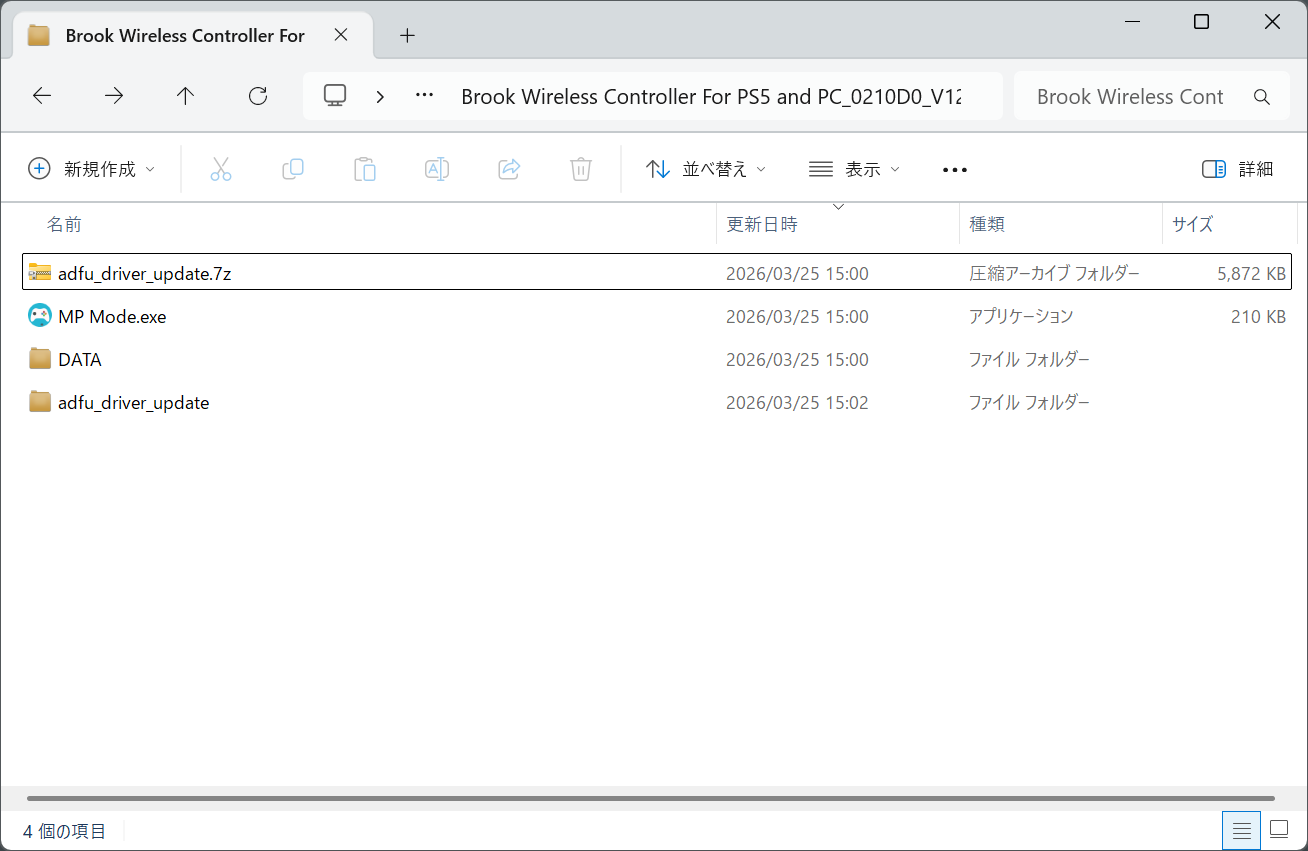Click the Paste clipboard icon

point(365,169)
